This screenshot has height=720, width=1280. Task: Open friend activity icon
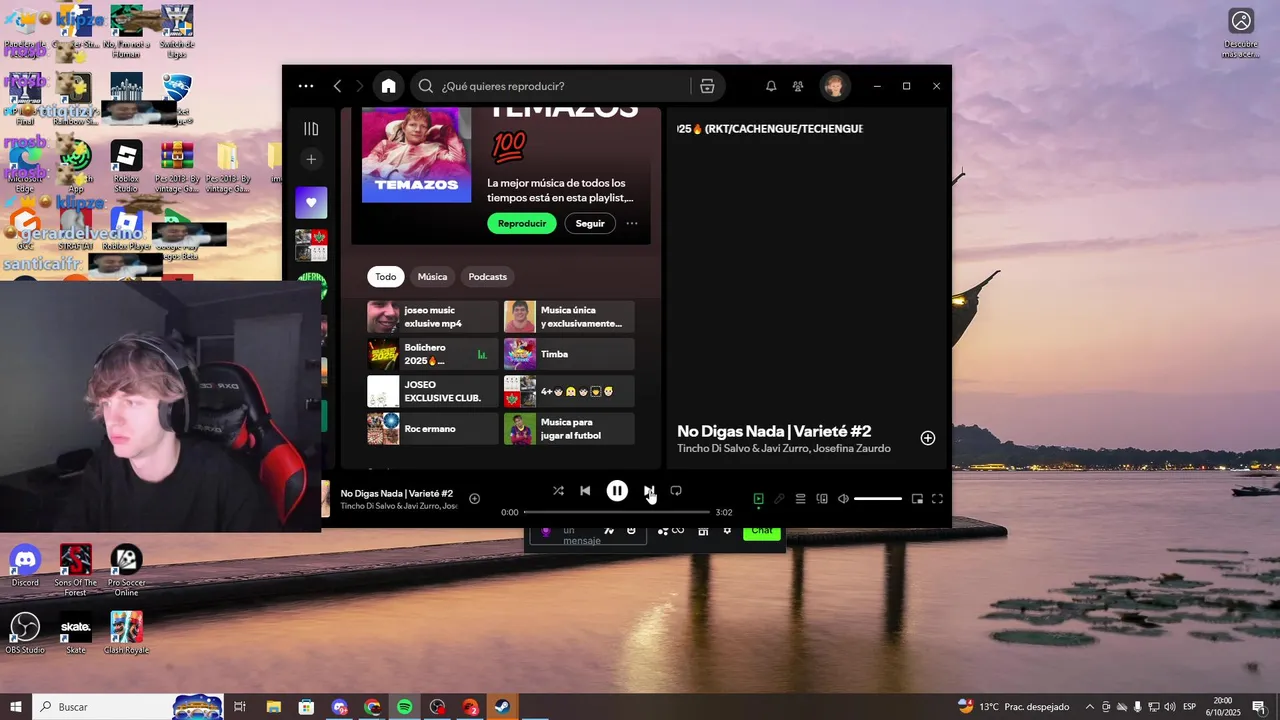pyautogui.click(x=797, y=86)
